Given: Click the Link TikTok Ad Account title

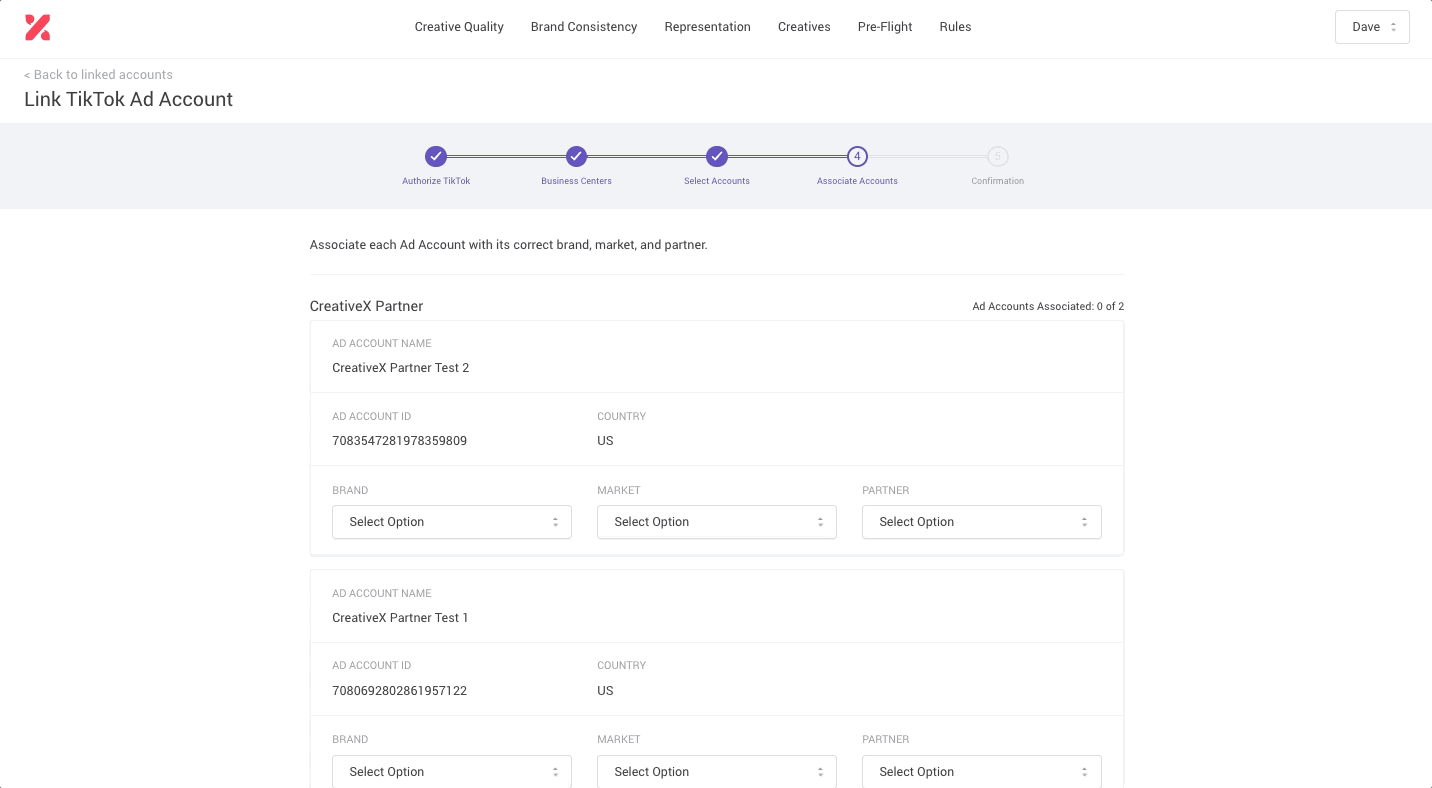Looking at the screenshot, I should (128, 99).
